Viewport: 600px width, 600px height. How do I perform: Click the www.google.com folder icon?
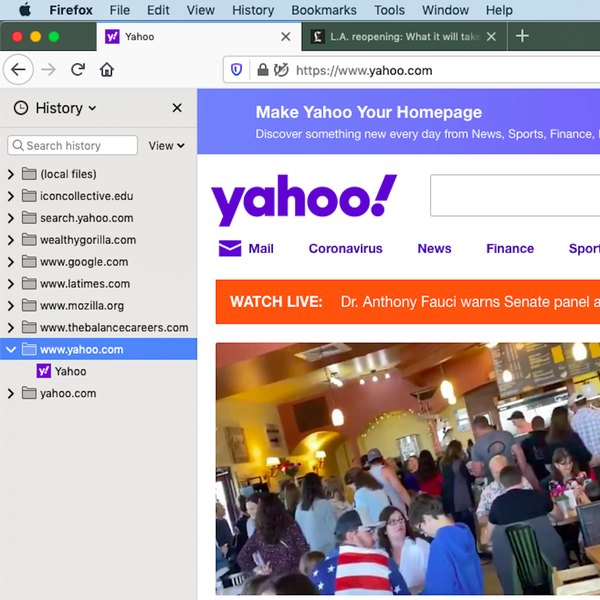click(29, 261)
